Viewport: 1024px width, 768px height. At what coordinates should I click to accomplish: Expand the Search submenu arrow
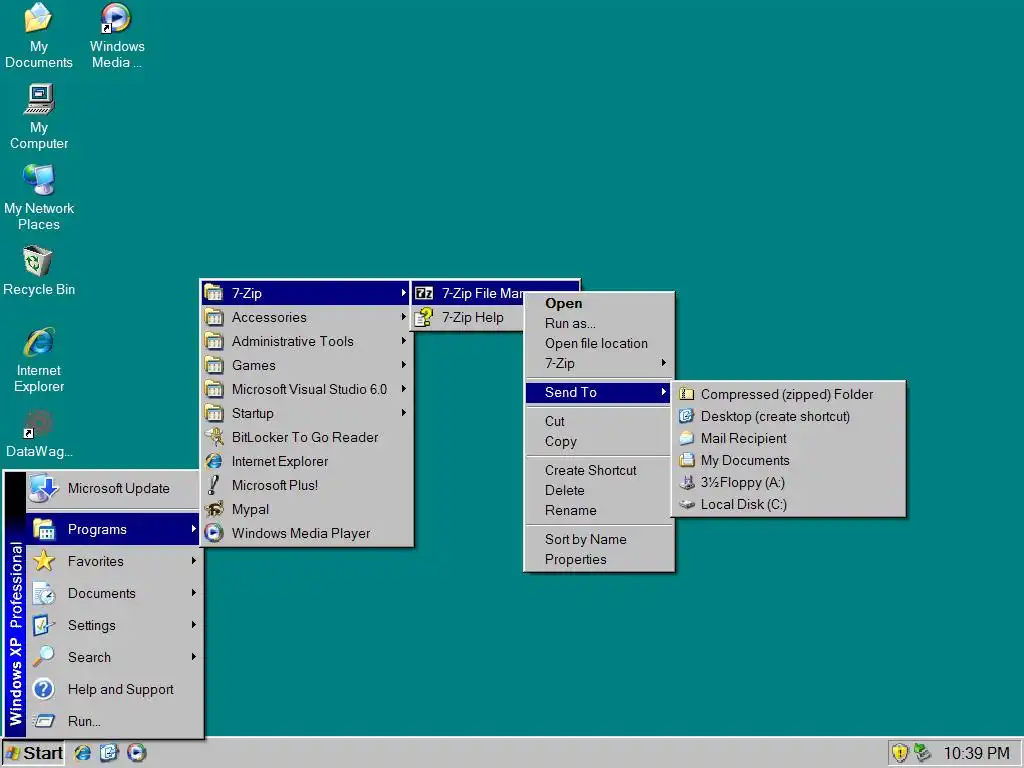click(x=194, y=656)
